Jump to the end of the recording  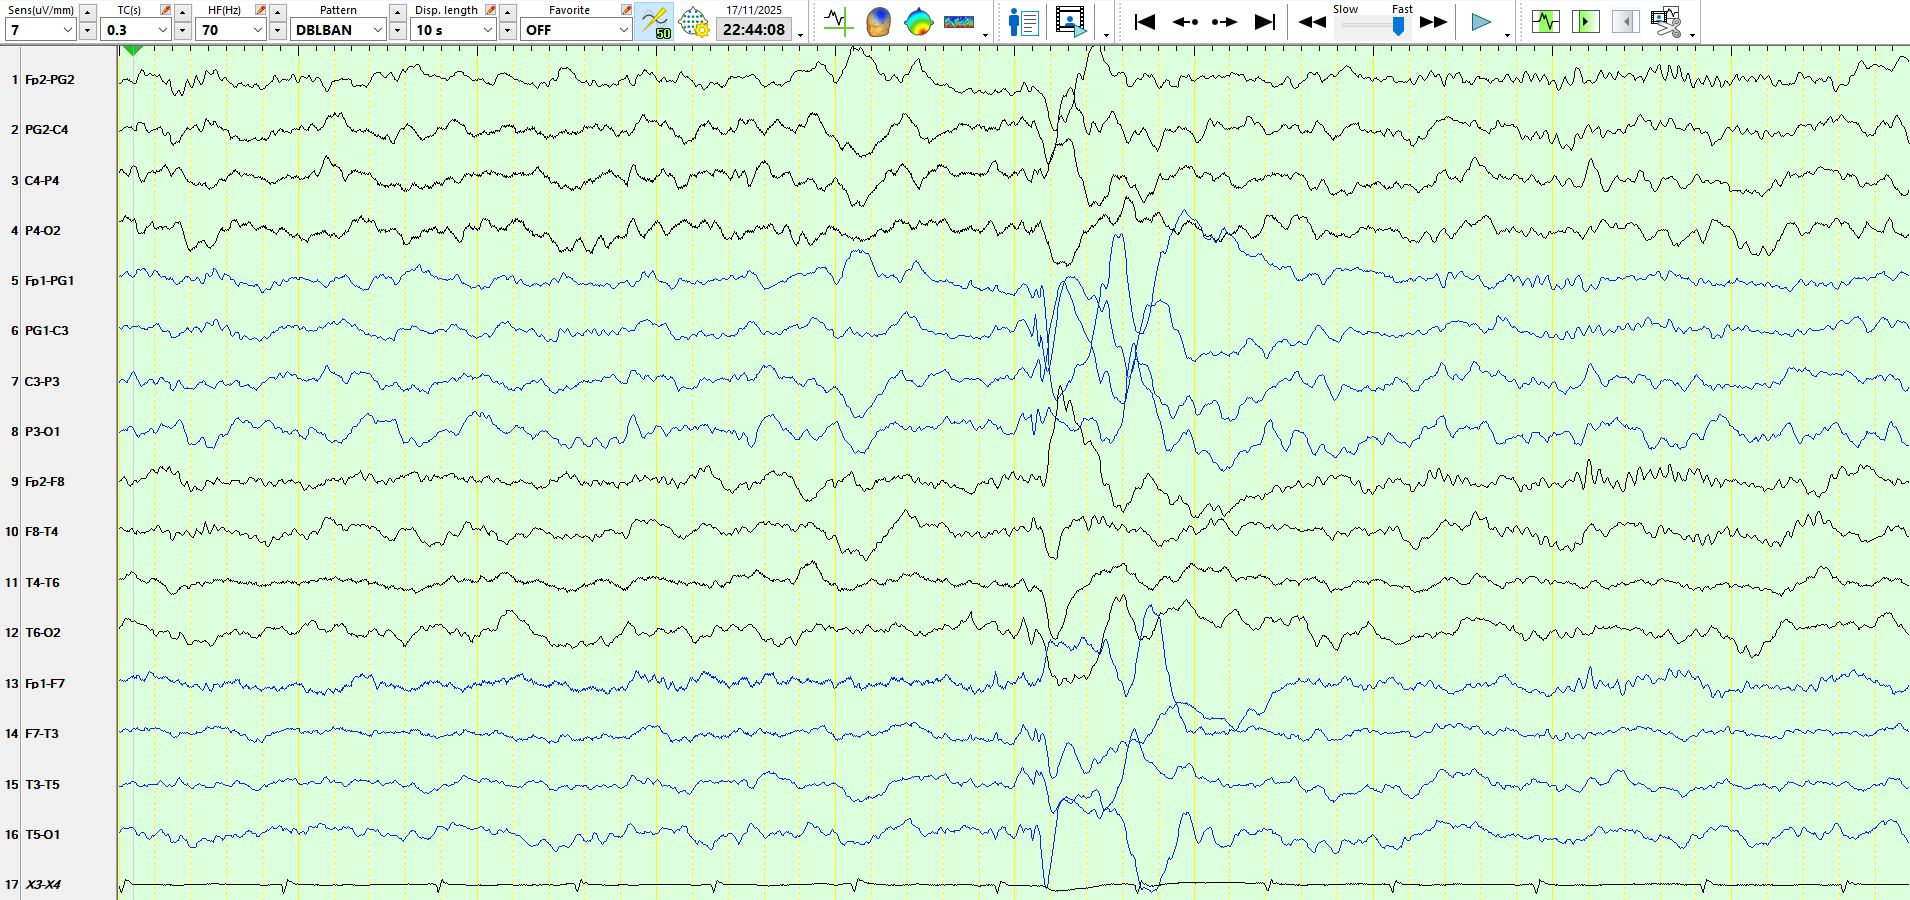pyautogui.click(x=1265, y=22)
